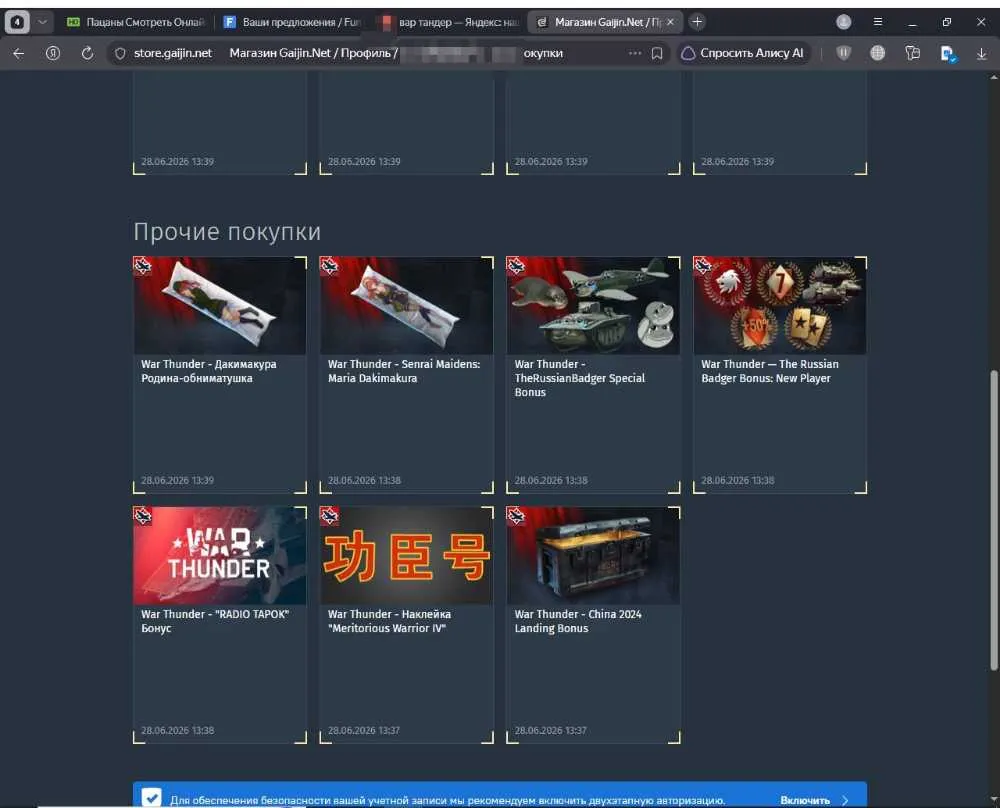Switch to Ваши предложения tab
This screenshot has width=1000, height=808.
point(291,22)
